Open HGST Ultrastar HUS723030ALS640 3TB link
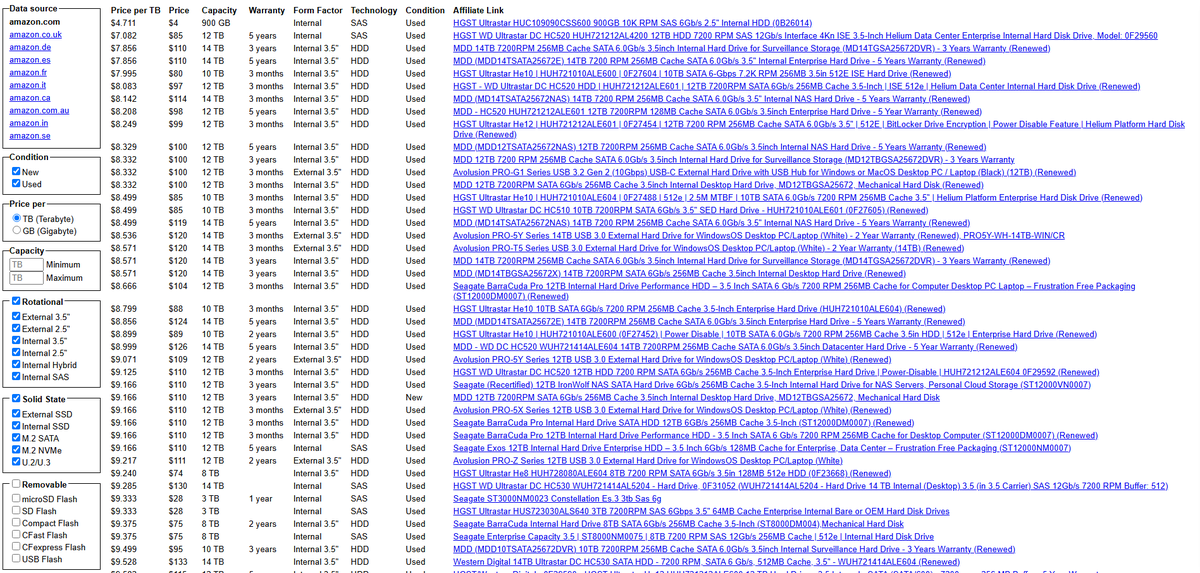The height and width of the screenshot is (573, 1200). [701, 511]
